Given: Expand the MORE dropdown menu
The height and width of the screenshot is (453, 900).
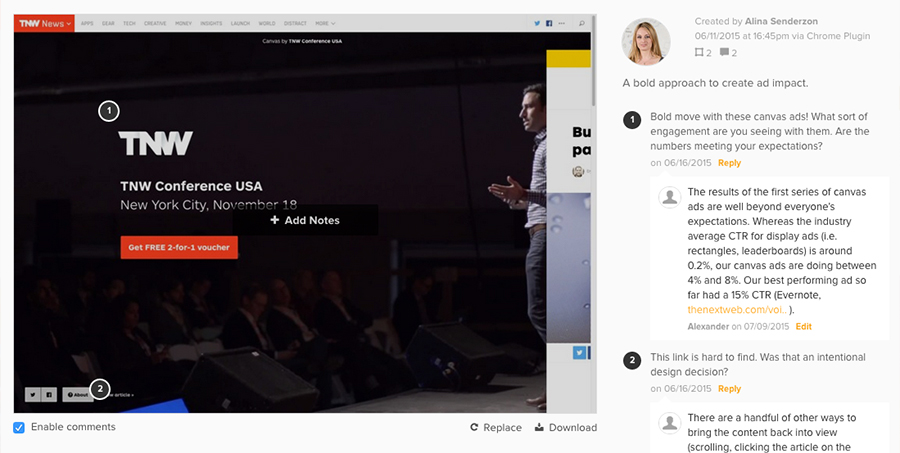Looking at the screenshot, I should [x=325, y=24].
